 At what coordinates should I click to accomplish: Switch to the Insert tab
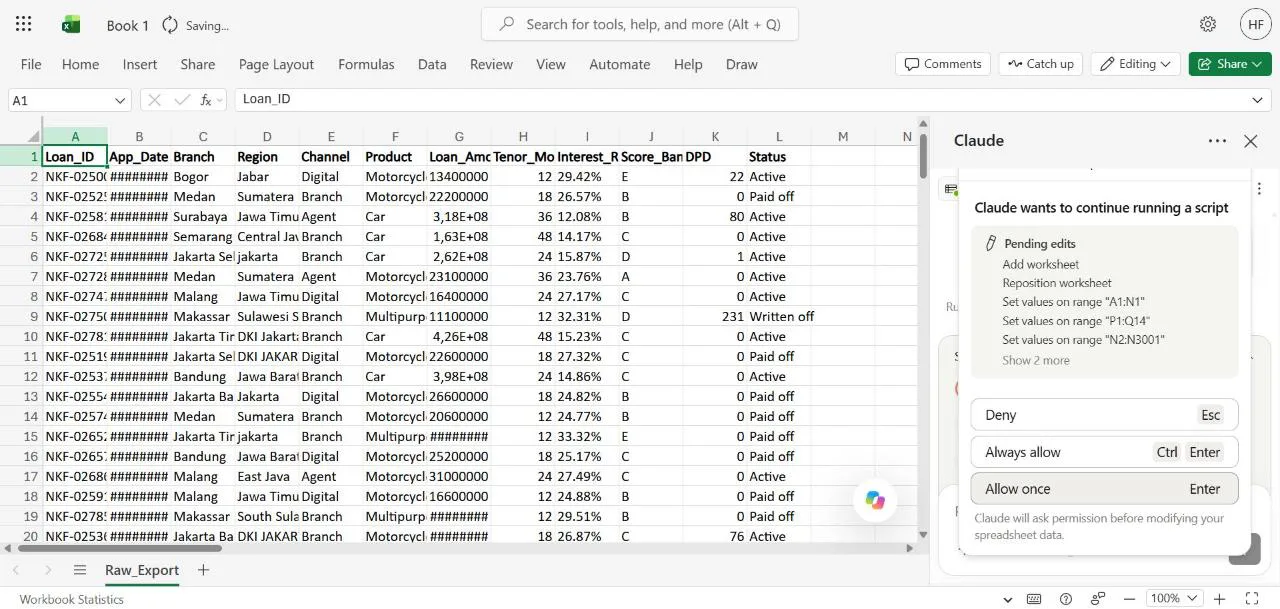click(140, 64)
